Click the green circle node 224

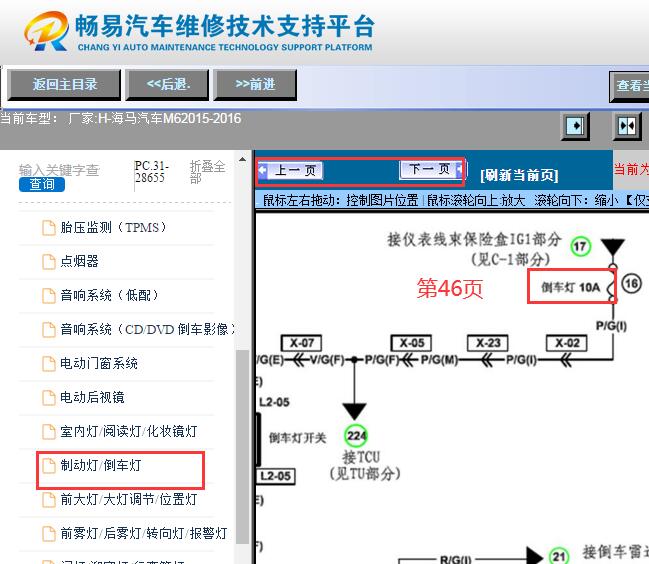tap(356, 435)
